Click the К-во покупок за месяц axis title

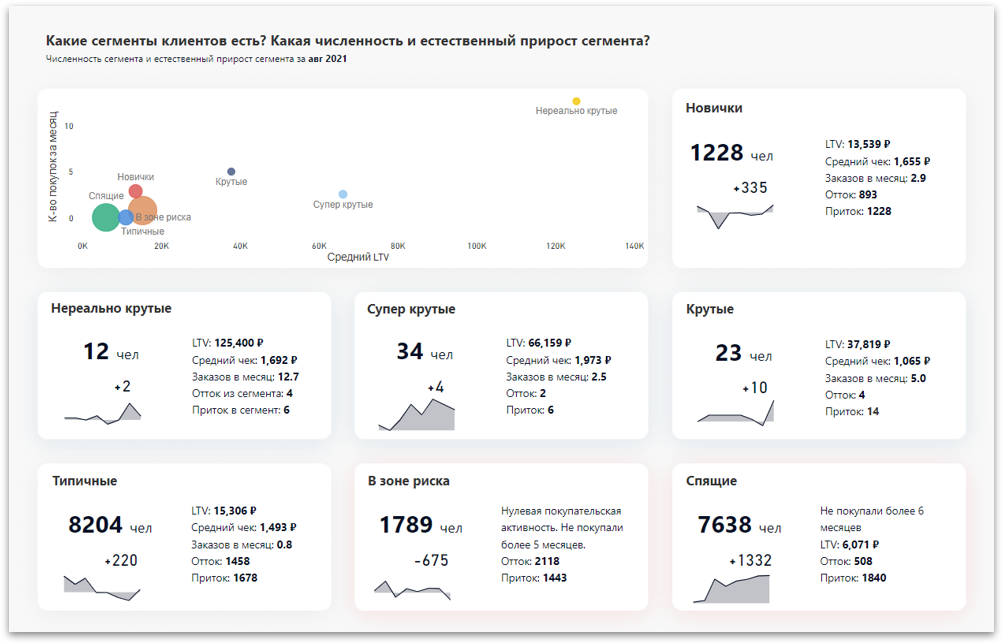[x=53, y=166]
